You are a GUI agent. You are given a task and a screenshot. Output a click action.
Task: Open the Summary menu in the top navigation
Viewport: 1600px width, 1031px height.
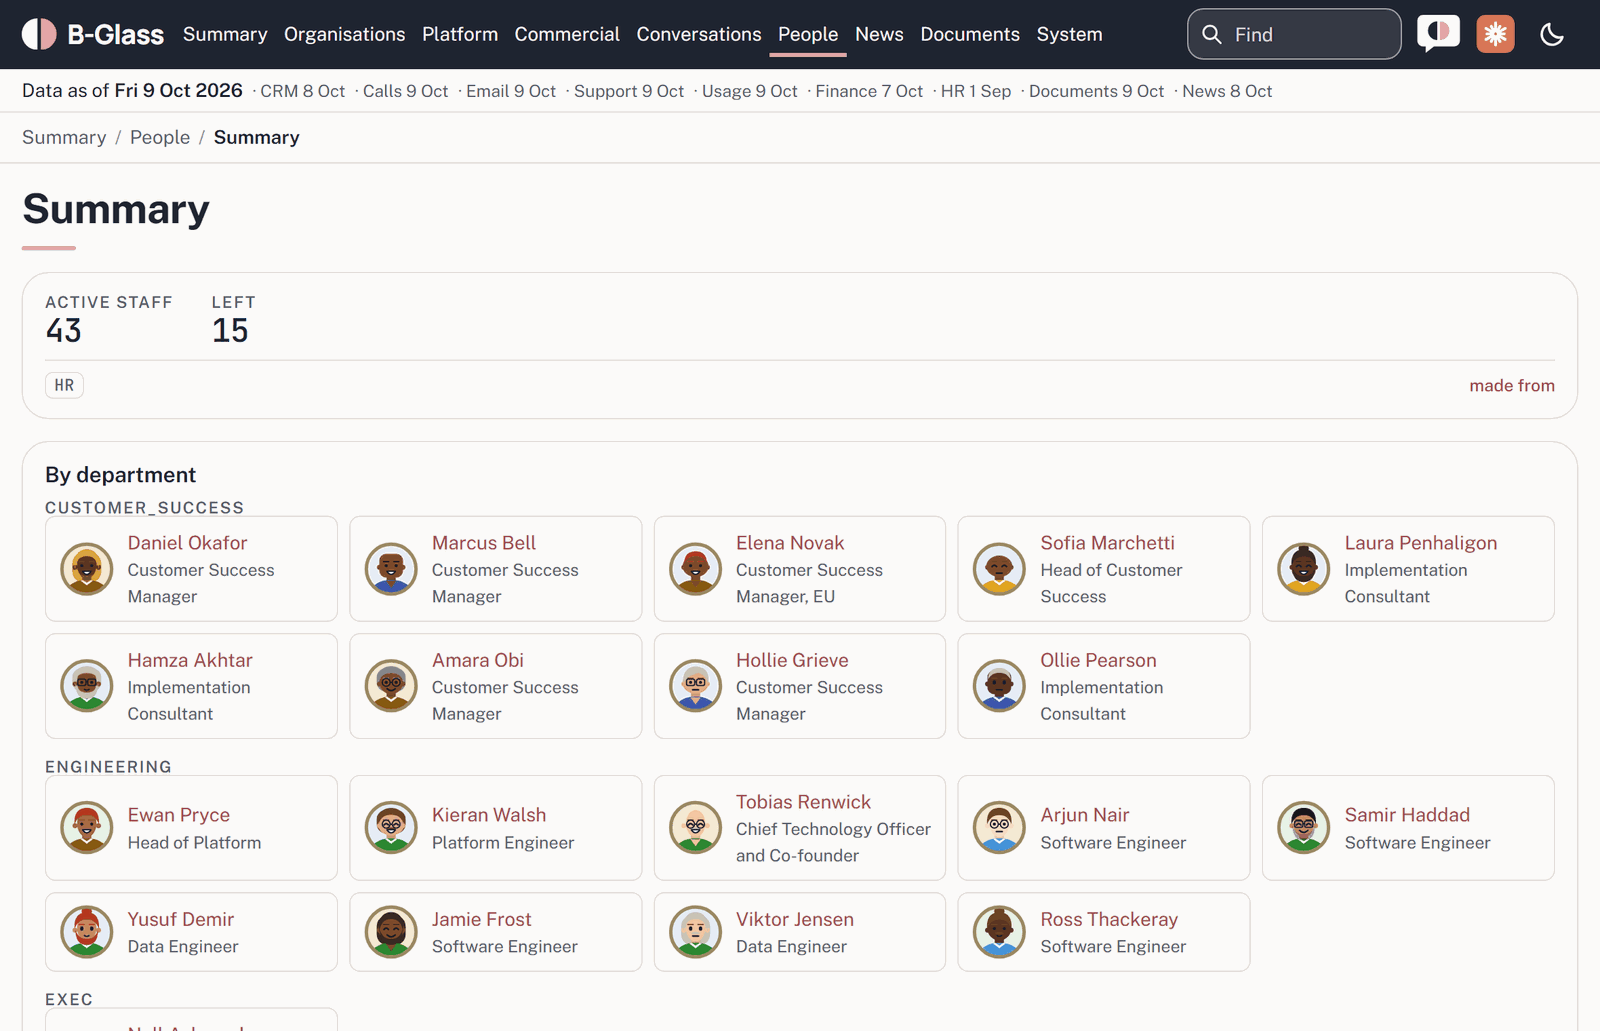point(225,34)
